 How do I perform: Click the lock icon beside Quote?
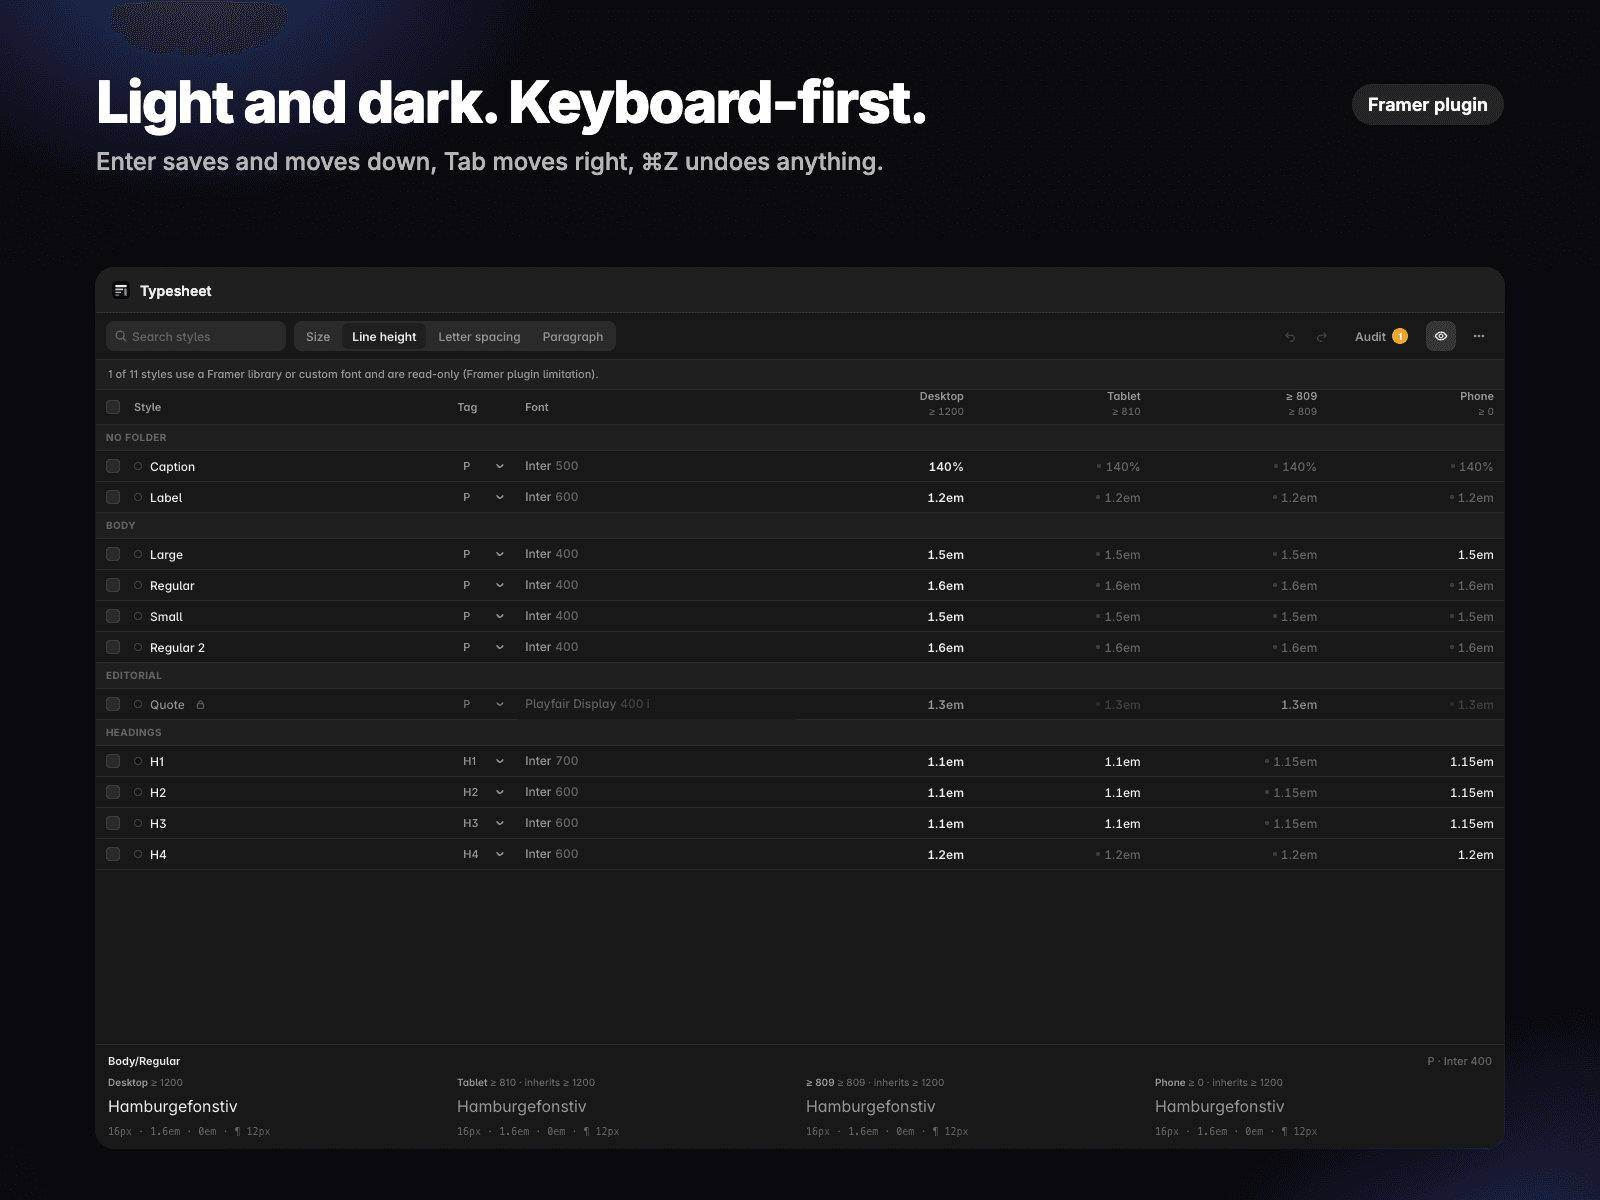pyautogui.click(x=201, y=705)
